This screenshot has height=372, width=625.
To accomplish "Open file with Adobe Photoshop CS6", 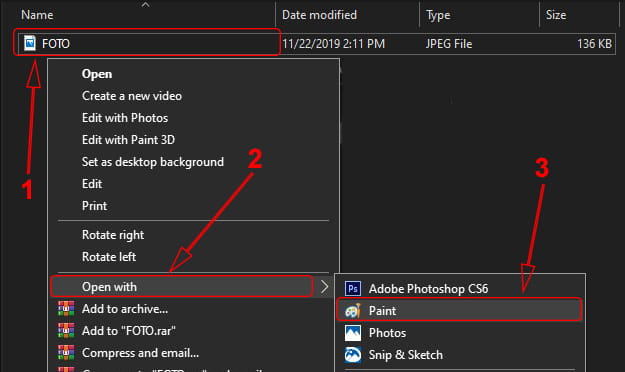I will click(428, 289).
